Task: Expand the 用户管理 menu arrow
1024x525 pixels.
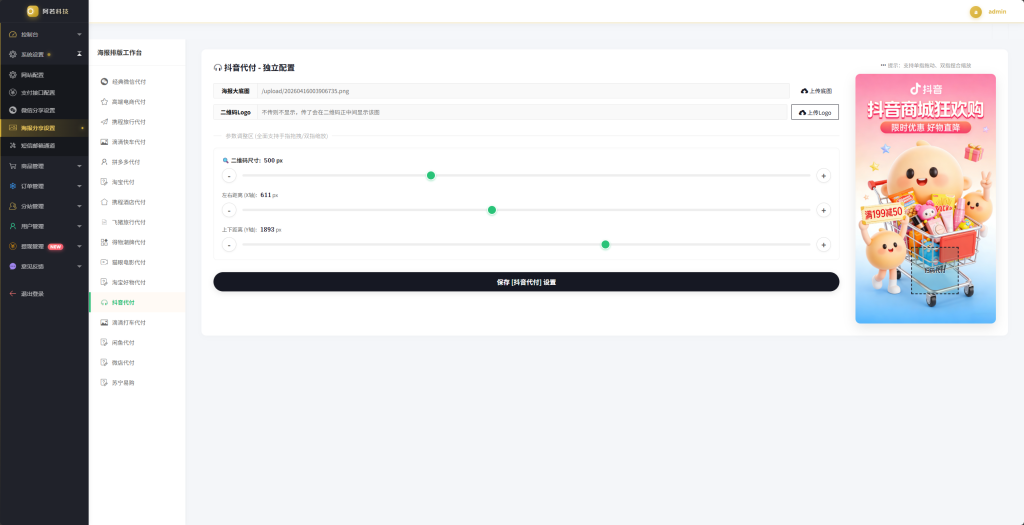Action: point(79,227)
